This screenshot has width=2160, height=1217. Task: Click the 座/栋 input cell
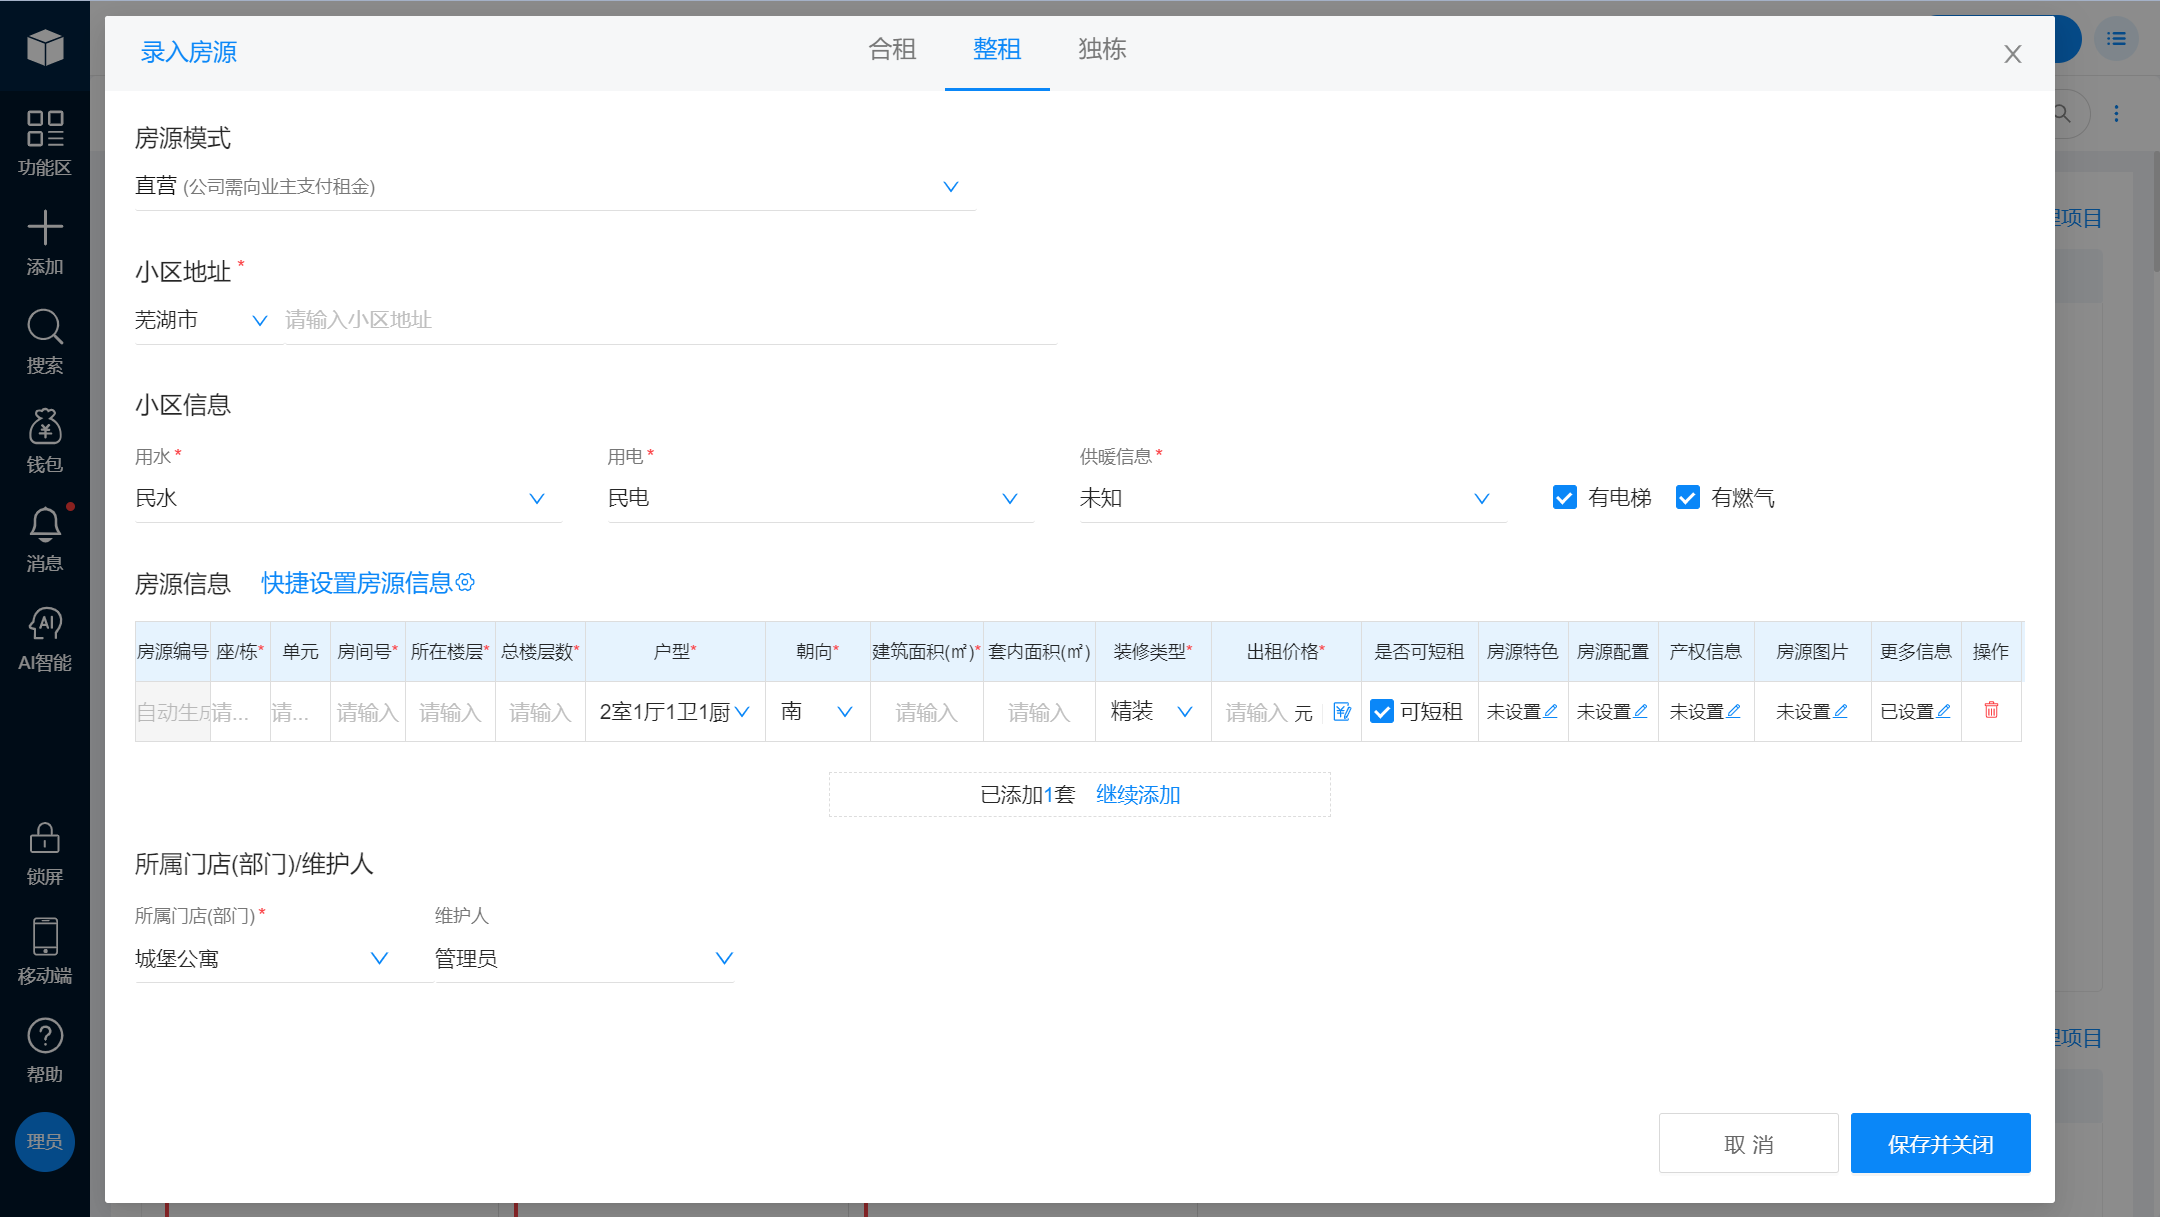[x=240, y=712]
